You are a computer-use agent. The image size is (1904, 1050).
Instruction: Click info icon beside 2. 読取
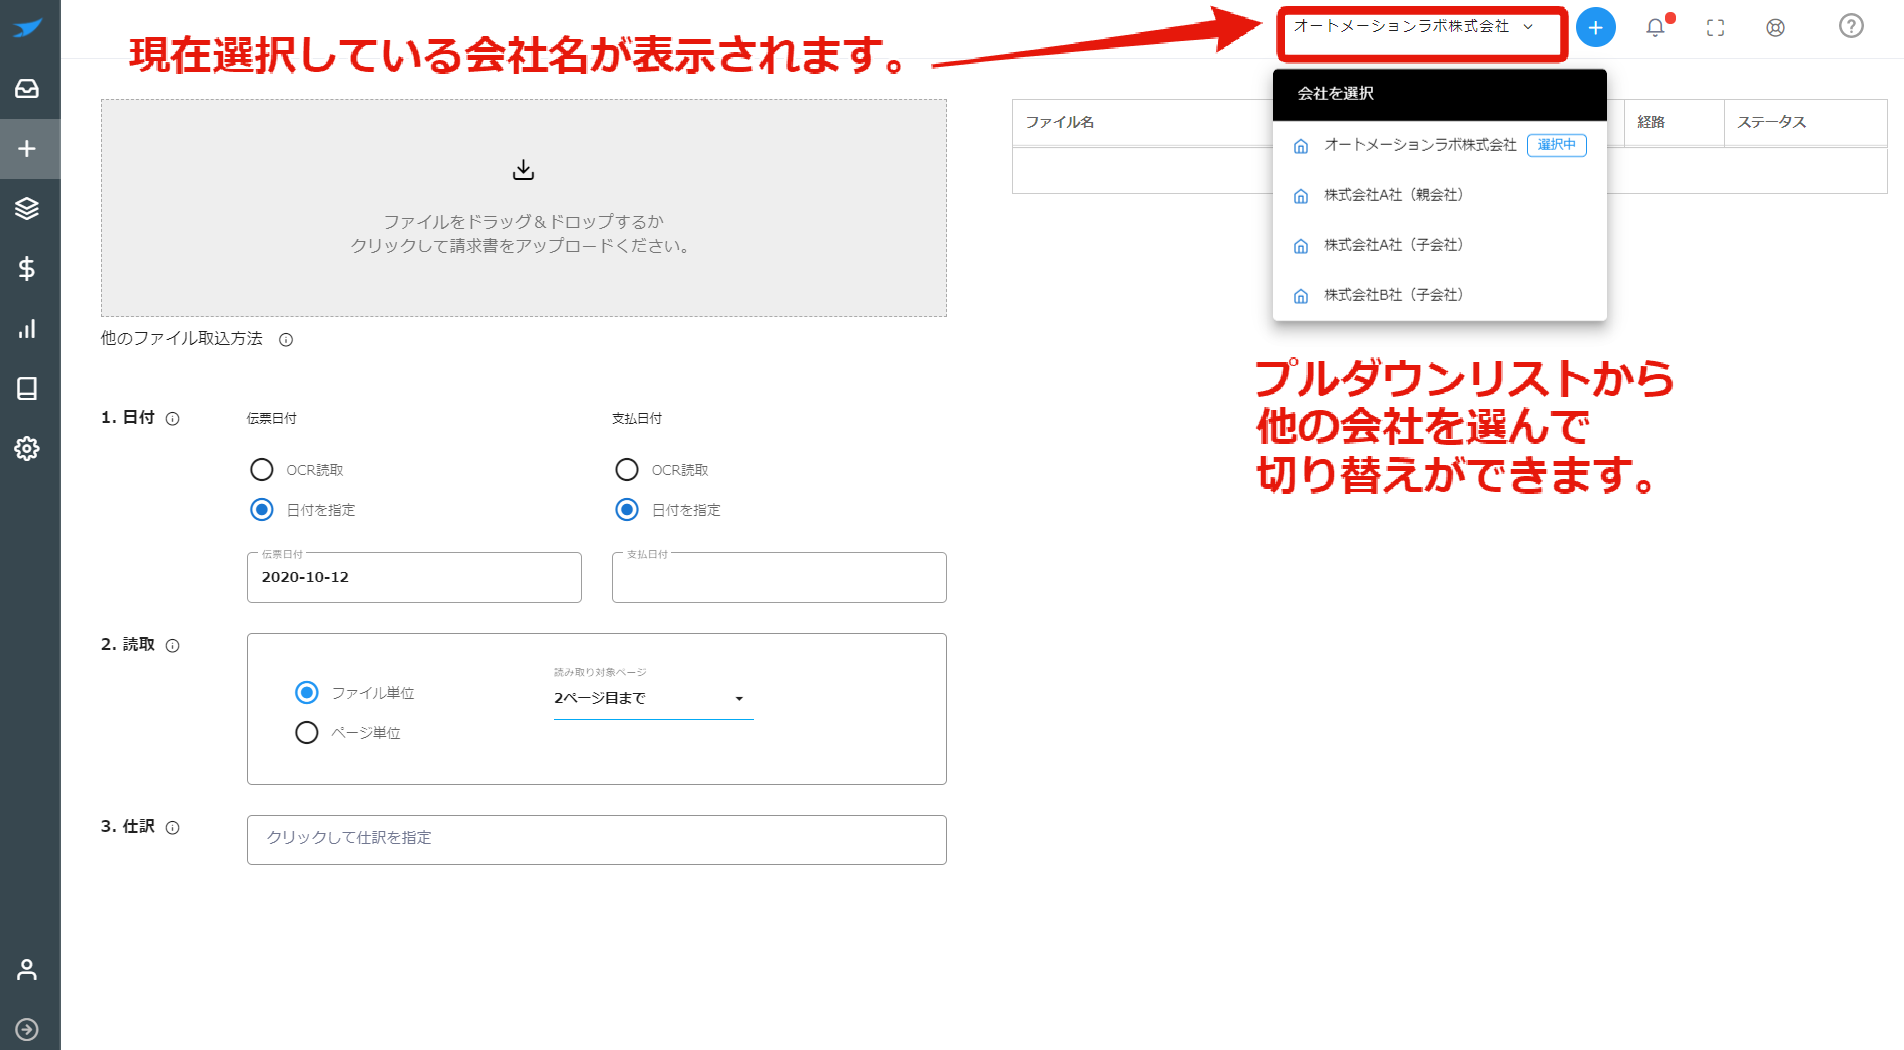click(173, 646)
